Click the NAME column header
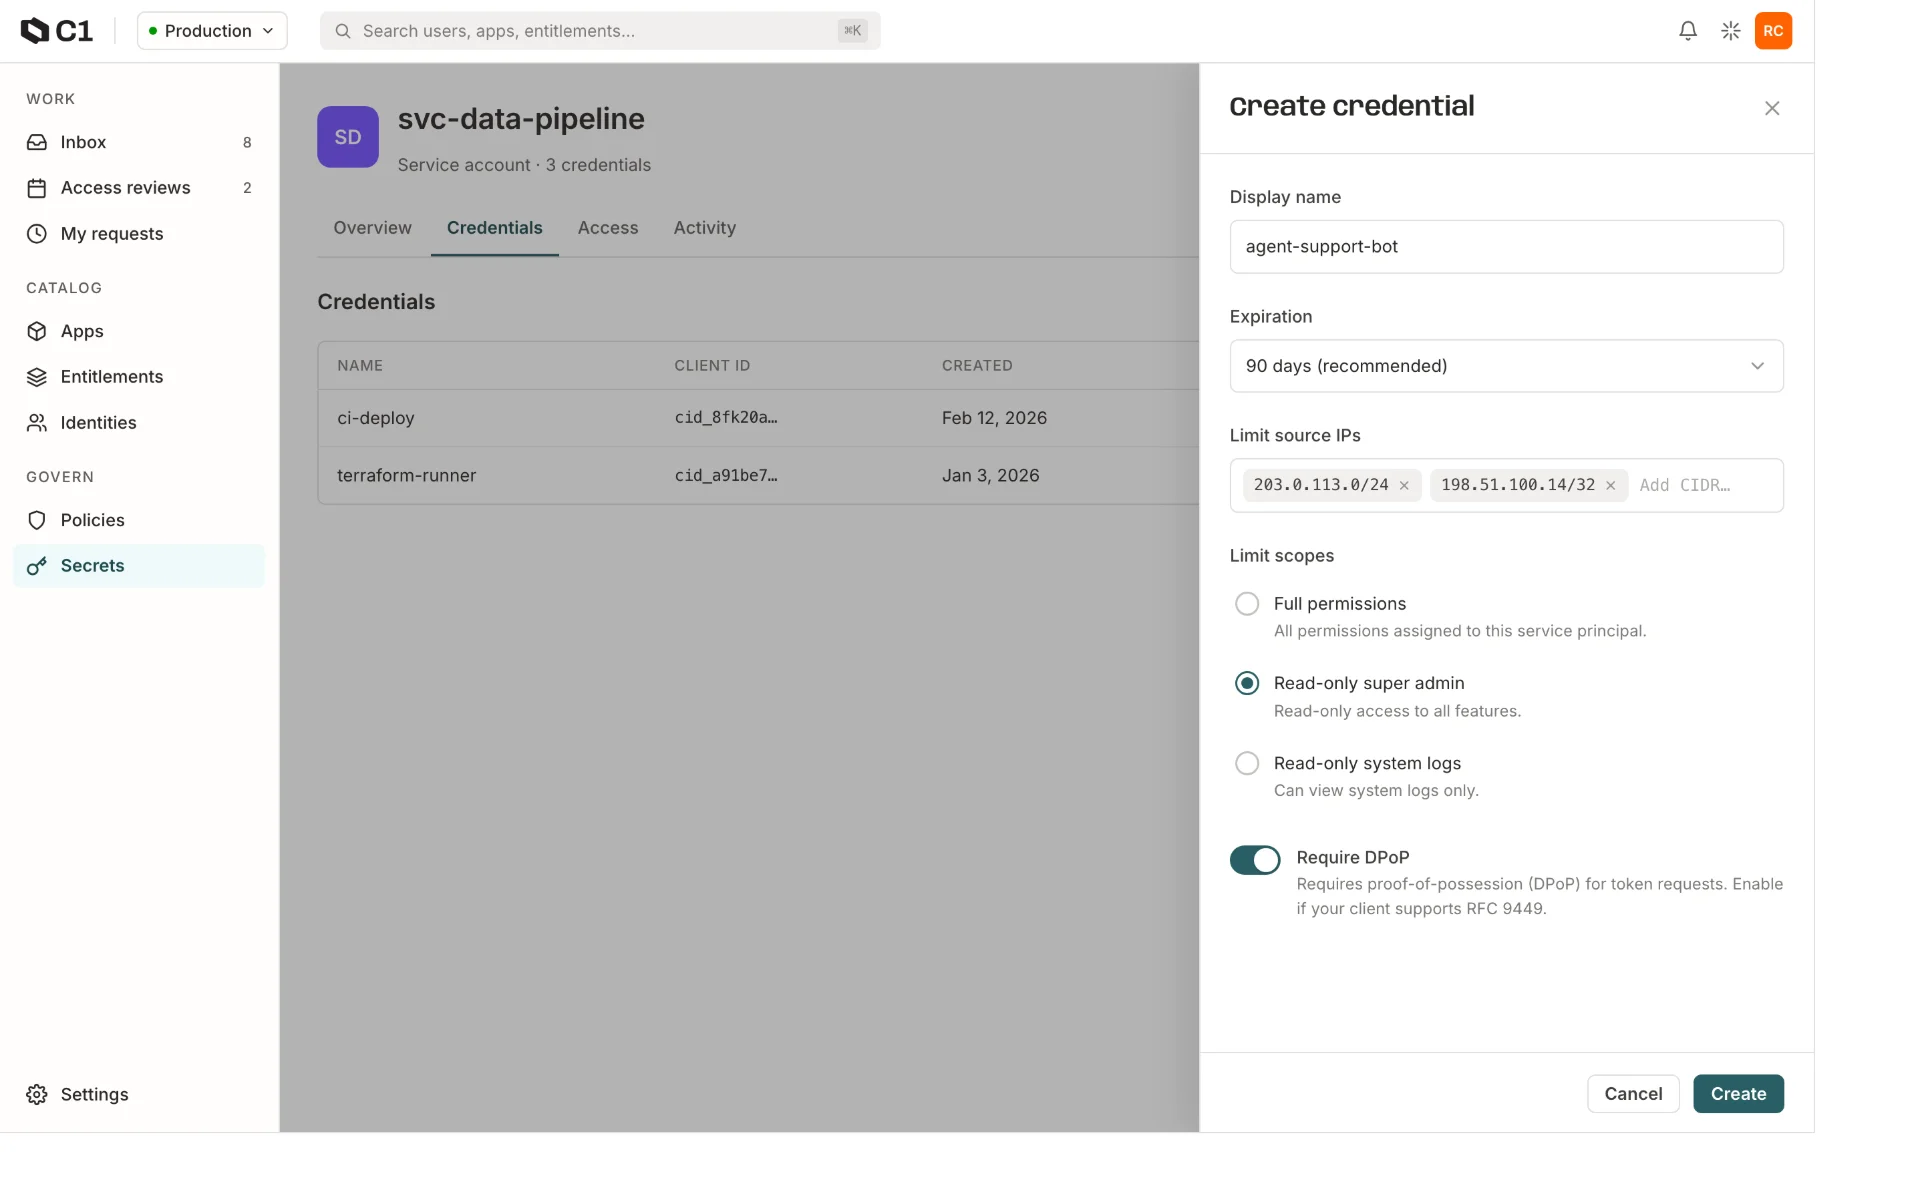The image size is (1920, 1198). coord(360,366)
